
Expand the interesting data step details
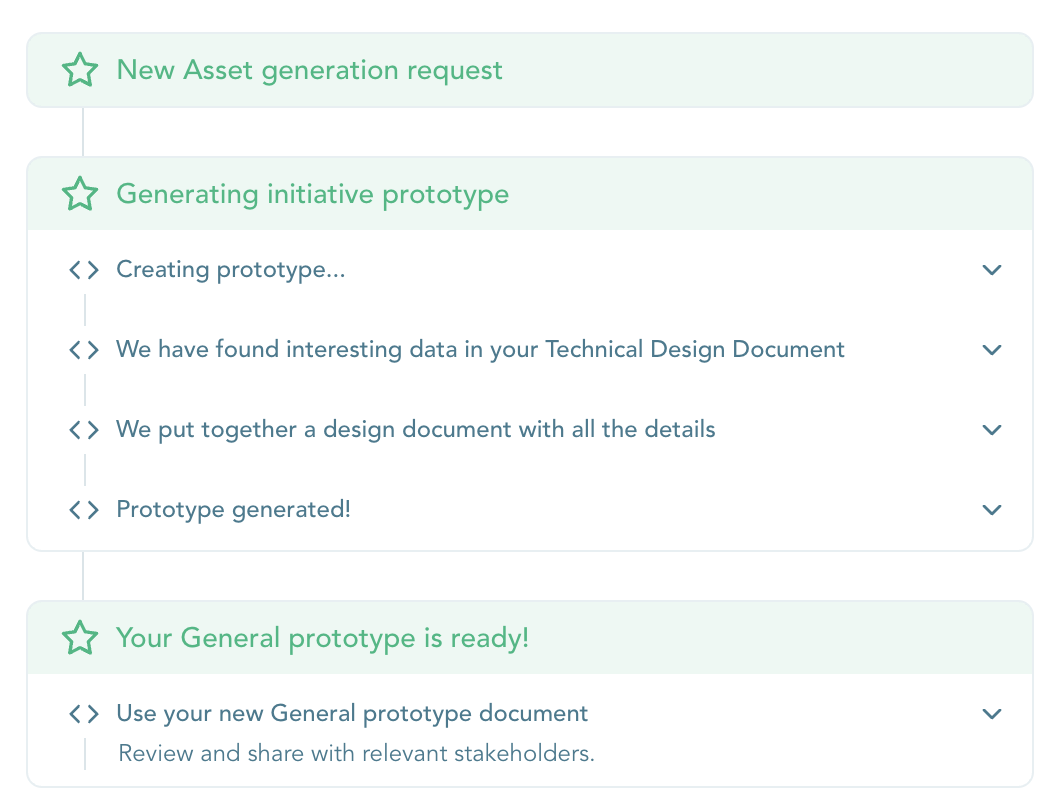[992, 349]
